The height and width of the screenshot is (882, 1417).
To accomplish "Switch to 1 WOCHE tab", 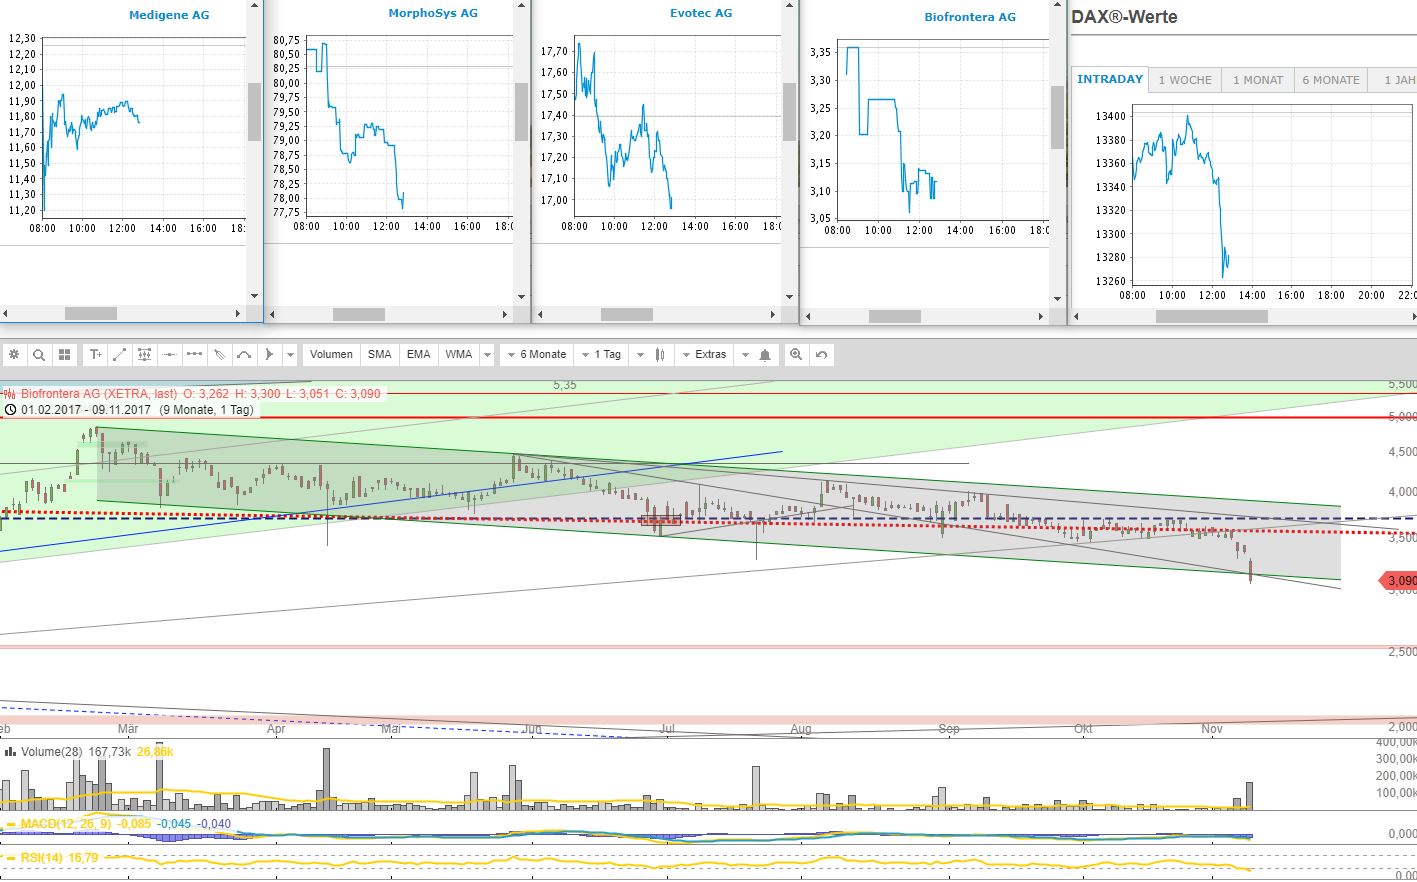I will pyautogui.click(x=1185, y=80).
